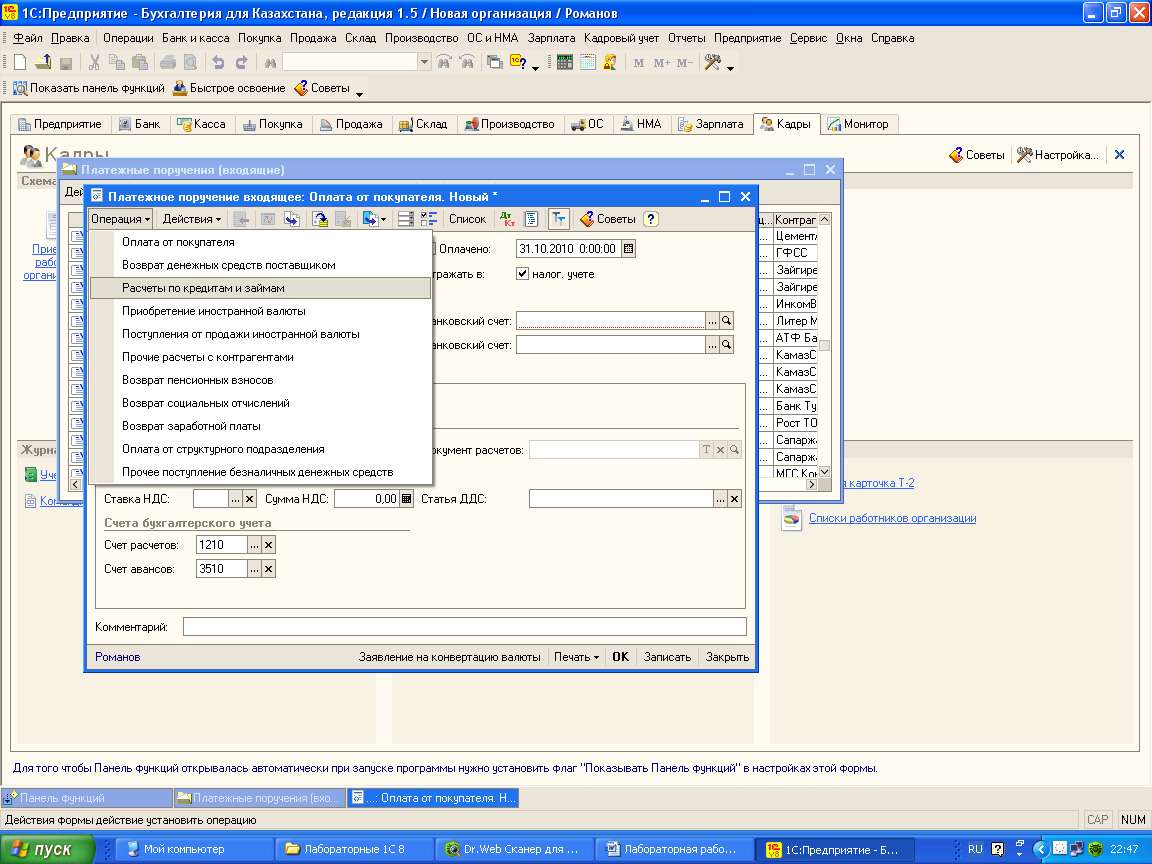Open the Печать dropdown at bottom
Screen dimensions: 1152x864
pos(576,657)
